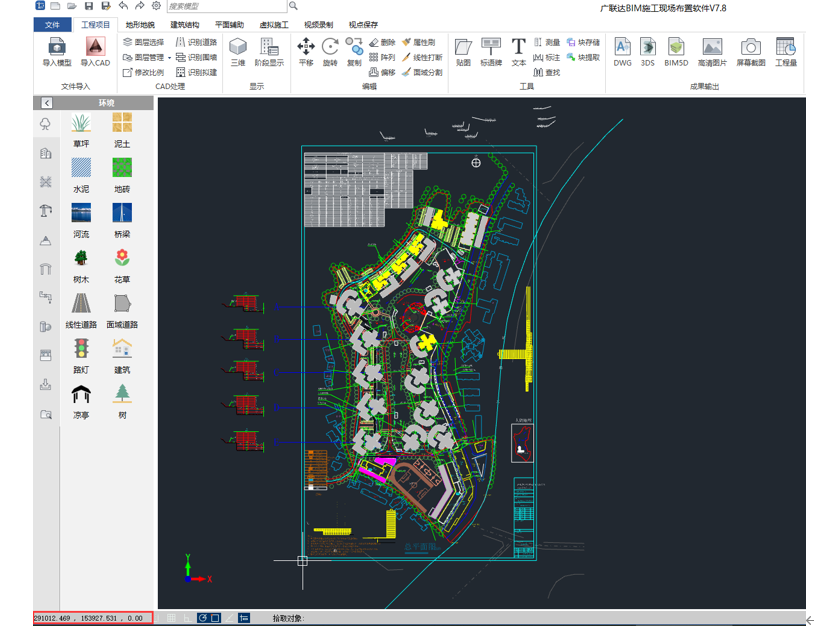Screen dimensions: 814x631
Task: Click the 偏移 offset tool
Action: [x=382, y=72]
